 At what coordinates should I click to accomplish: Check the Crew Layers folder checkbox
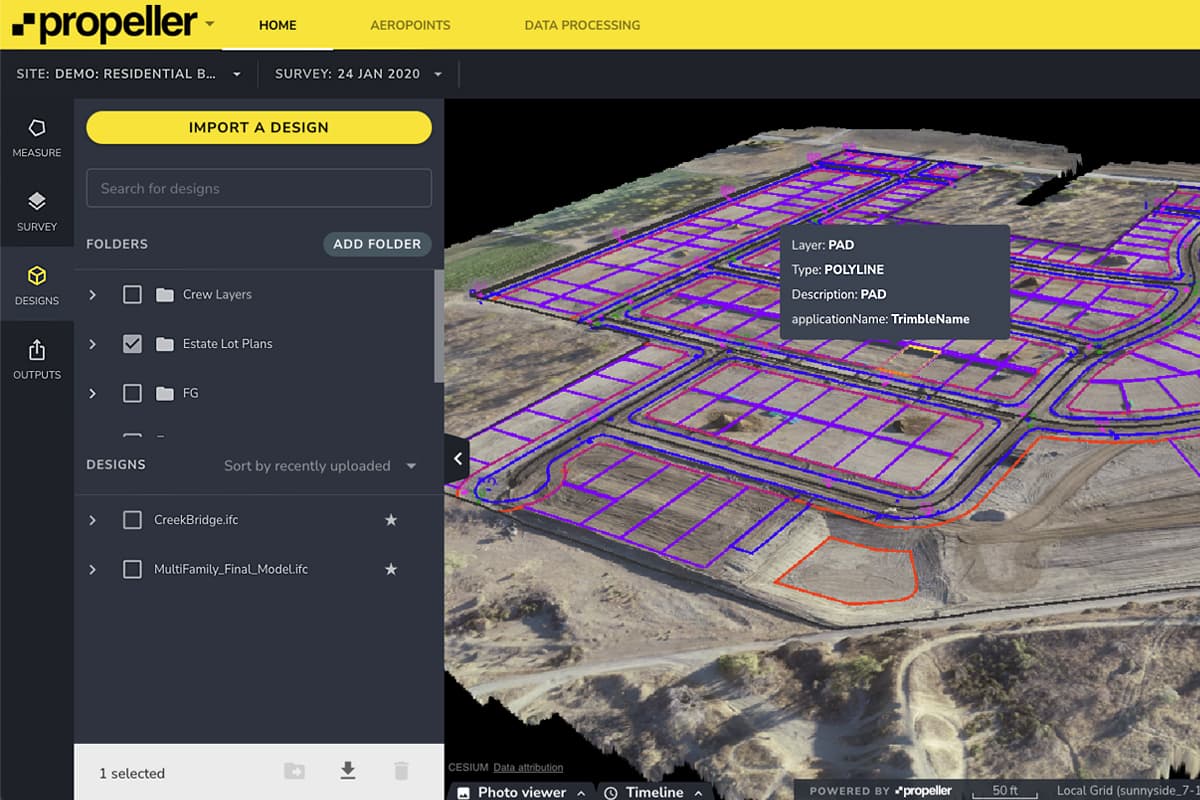click(132, 295)
